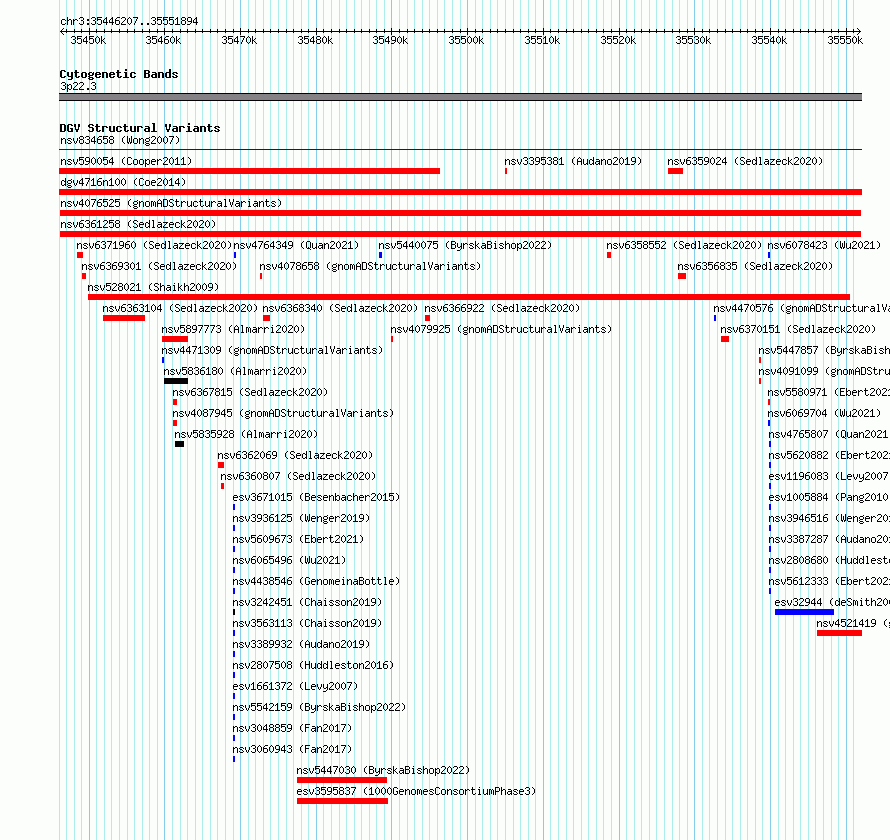
Task: Click the nsv5897773 (Almarri2020) red bar
Action: pos(175,339)
